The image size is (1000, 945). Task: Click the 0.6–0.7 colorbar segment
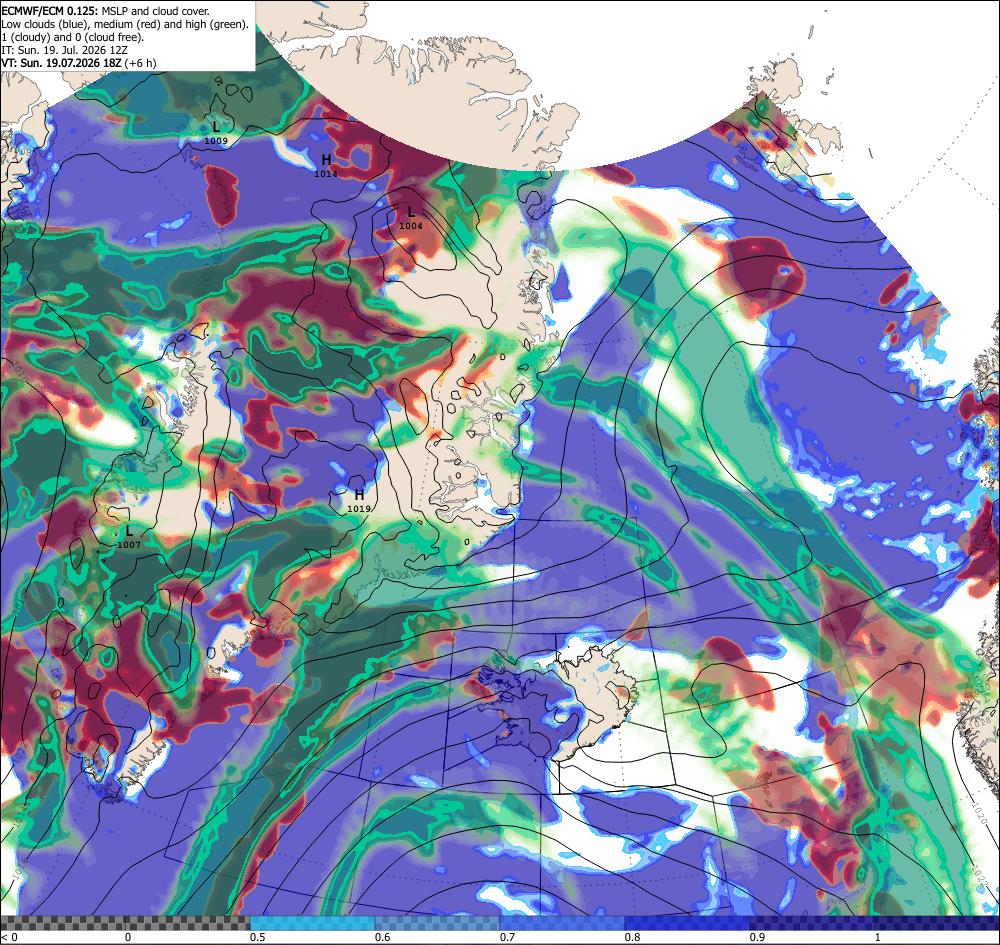(438, 923)
